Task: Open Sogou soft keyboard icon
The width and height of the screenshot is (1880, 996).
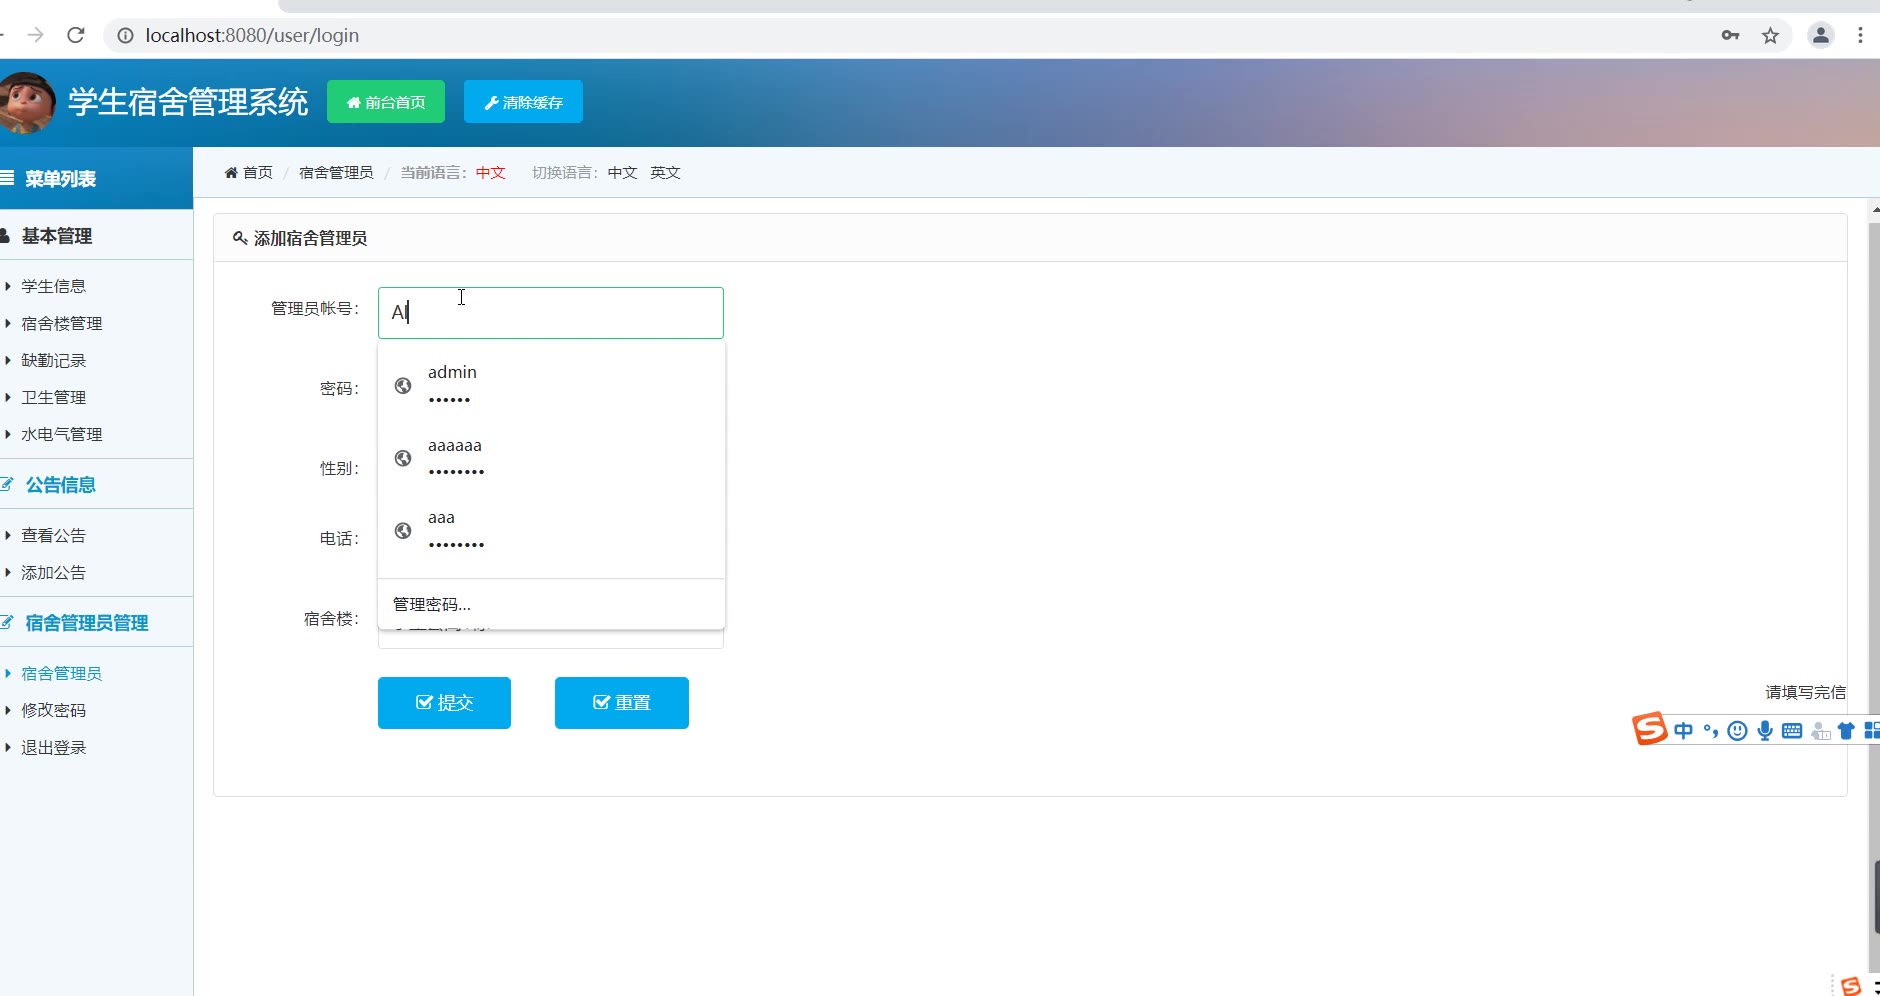Action: click(1792, 731)
